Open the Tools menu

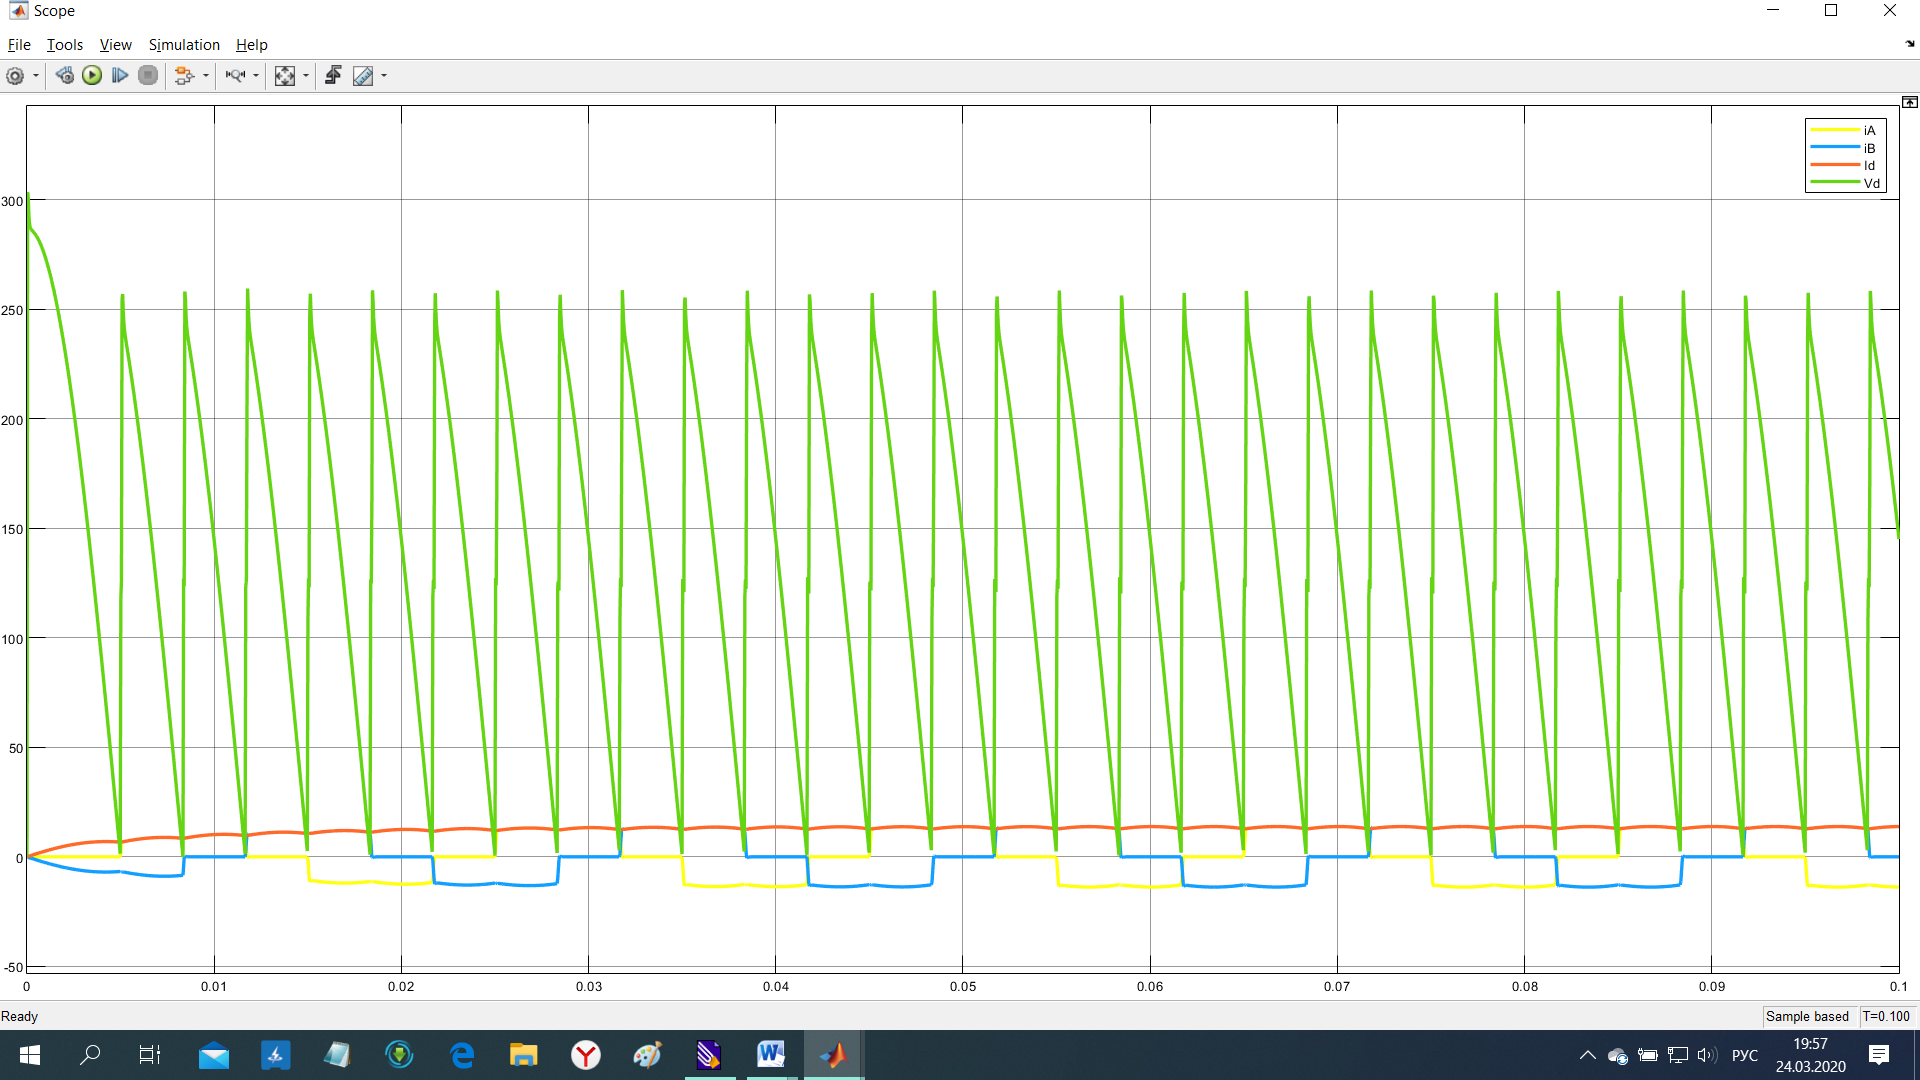point(65,45)
